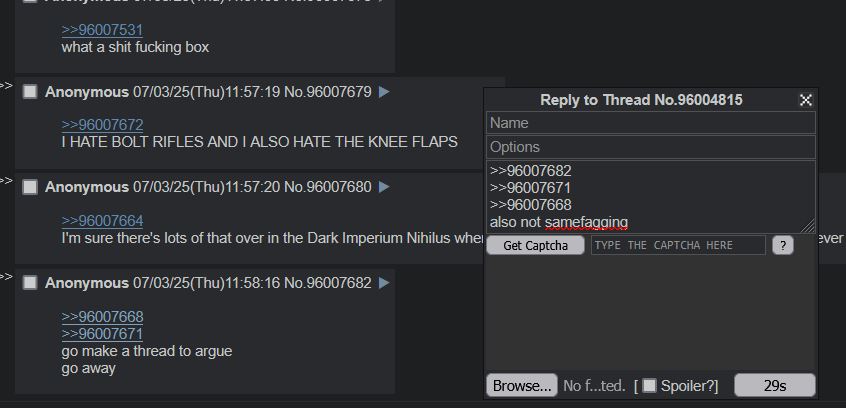Follow quote link >>96007664
Viewport: 846px width, 408px height.
tap(103, 221)
